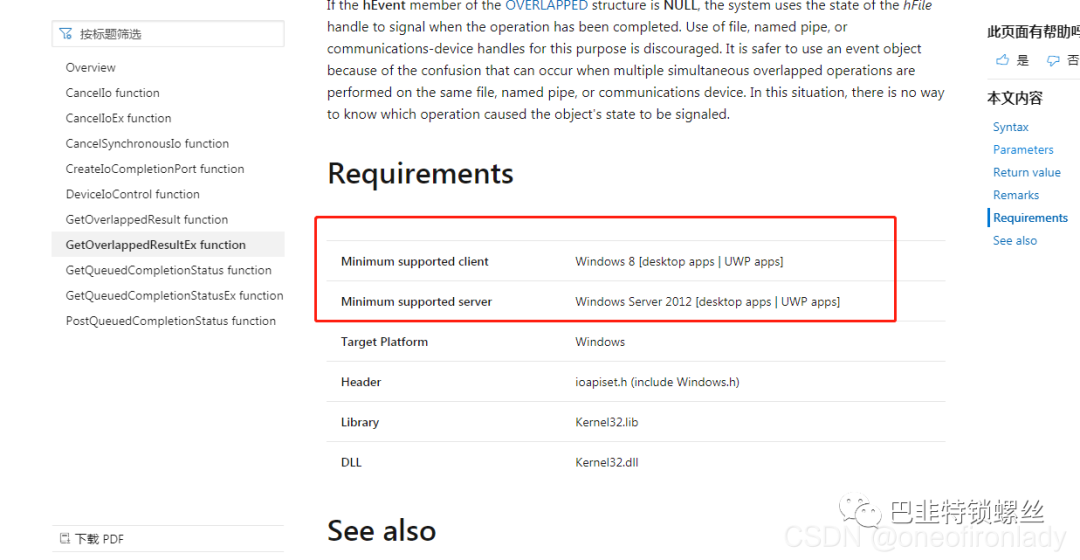Screen dimensions: 1080x560
Task: Click 'Windows 8 [desktop apps | UWP apps]' cell
Action: [x=679, y=262]
